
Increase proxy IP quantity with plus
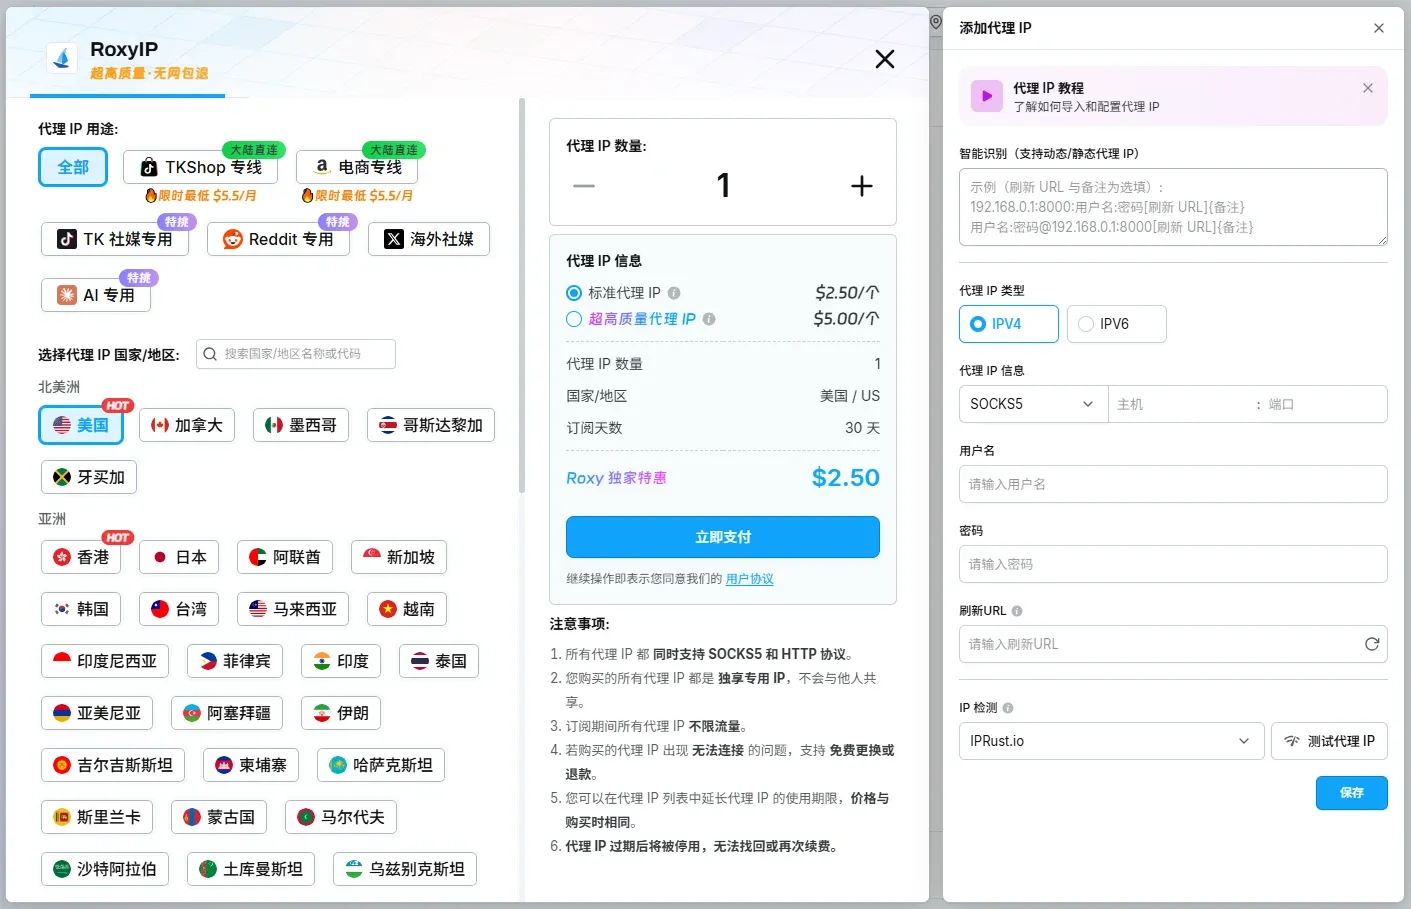(x=862, y=186)
